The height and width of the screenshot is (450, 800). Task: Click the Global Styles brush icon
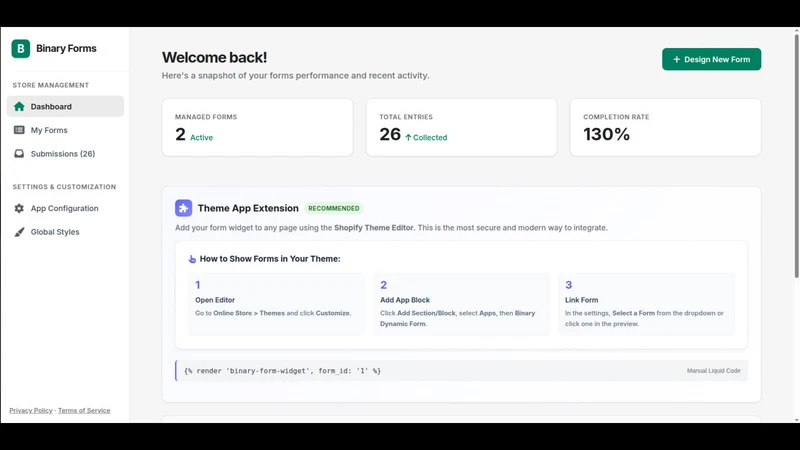[19, 232]
